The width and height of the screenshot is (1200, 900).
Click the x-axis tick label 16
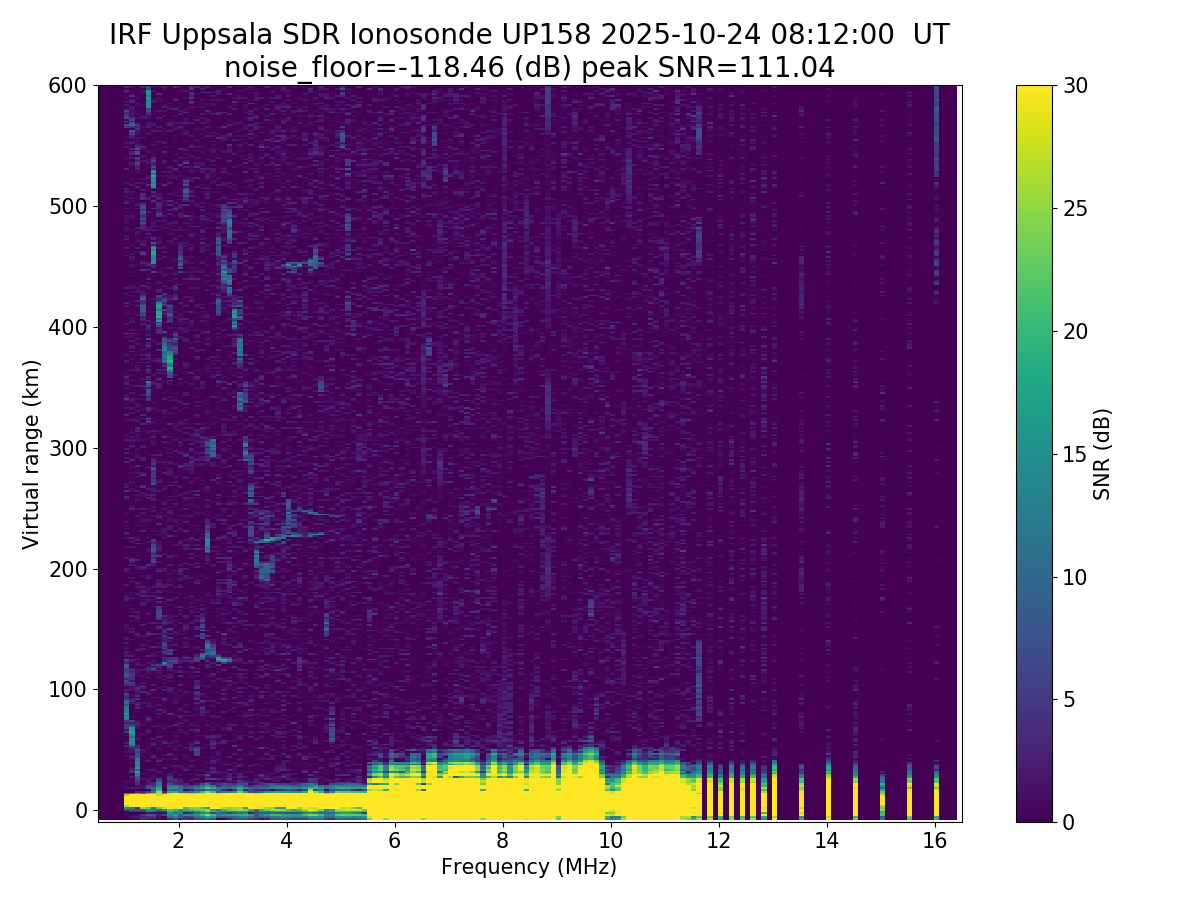pyautogui.click(x=935, y=841)
